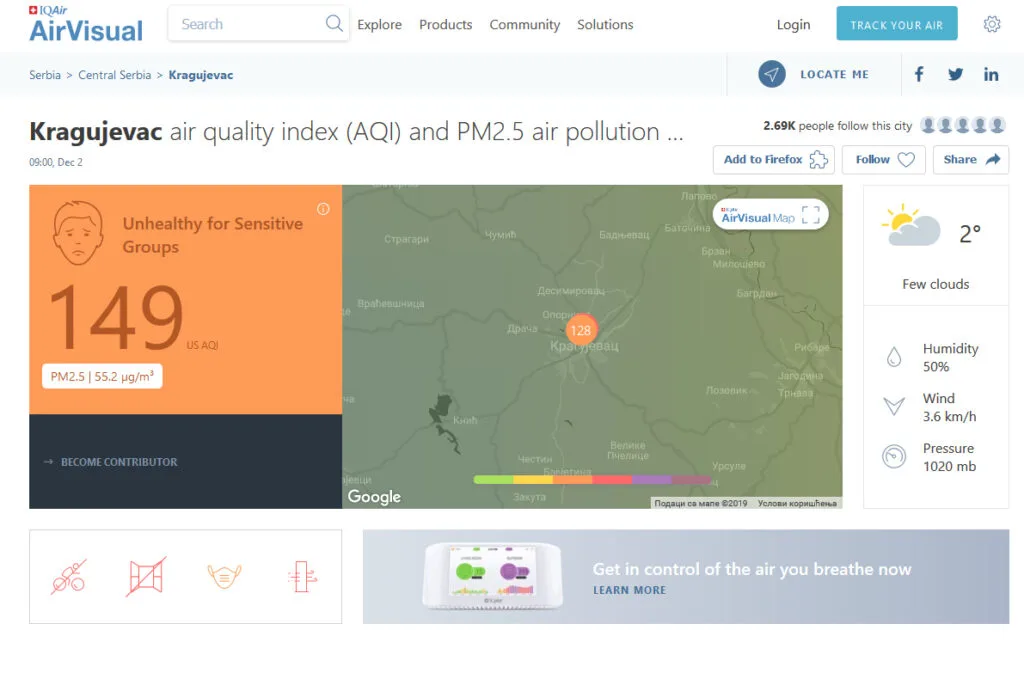Click the run air purifier icon
This screenshot has height=673, width=1024.
301,577
